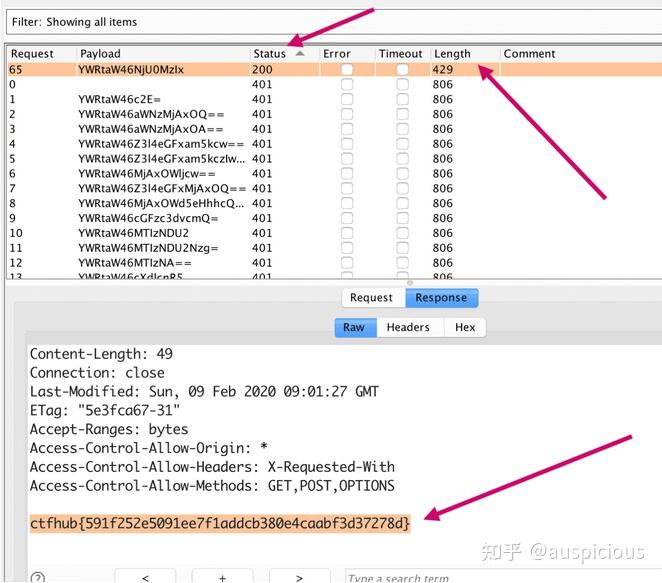Toggle the Timeout checkbox in request 5 row
The width and height of the screenshot is (662, 583).
402,159
